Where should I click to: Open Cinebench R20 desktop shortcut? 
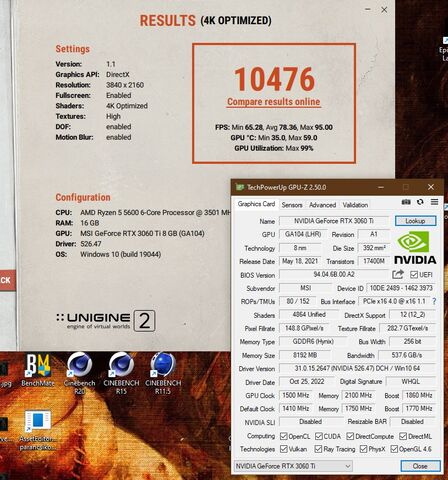pos(79,373)
